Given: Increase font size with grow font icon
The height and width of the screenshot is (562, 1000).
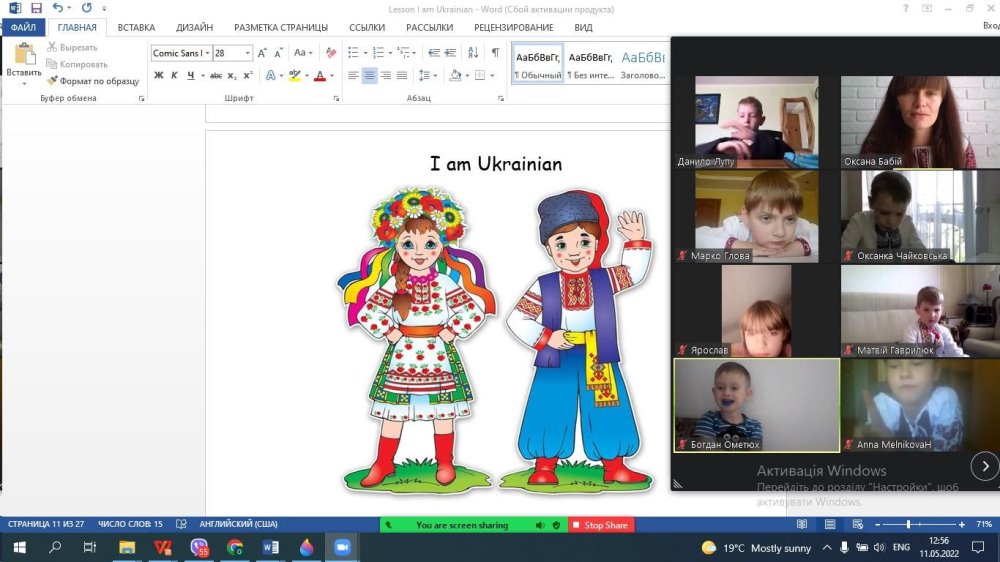Looking at the screenshot, I should 262,53.
